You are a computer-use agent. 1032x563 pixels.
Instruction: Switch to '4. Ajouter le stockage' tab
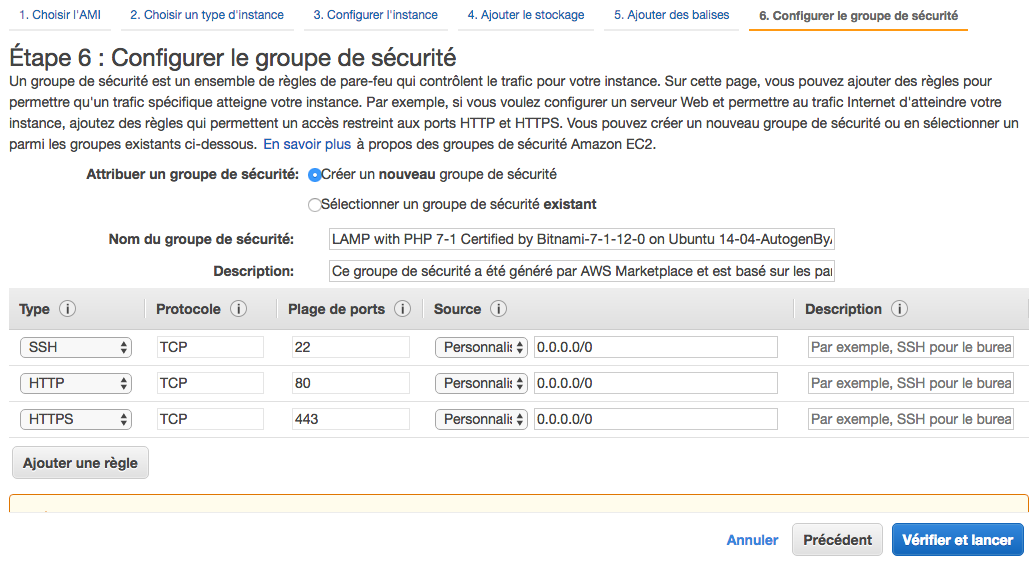coord(523,15)
